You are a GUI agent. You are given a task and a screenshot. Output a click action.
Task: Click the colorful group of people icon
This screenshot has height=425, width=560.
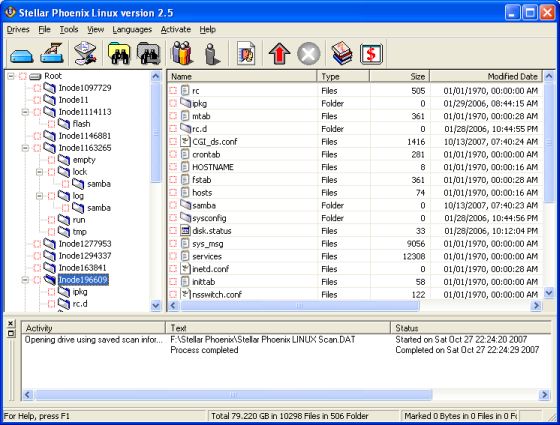182,53
